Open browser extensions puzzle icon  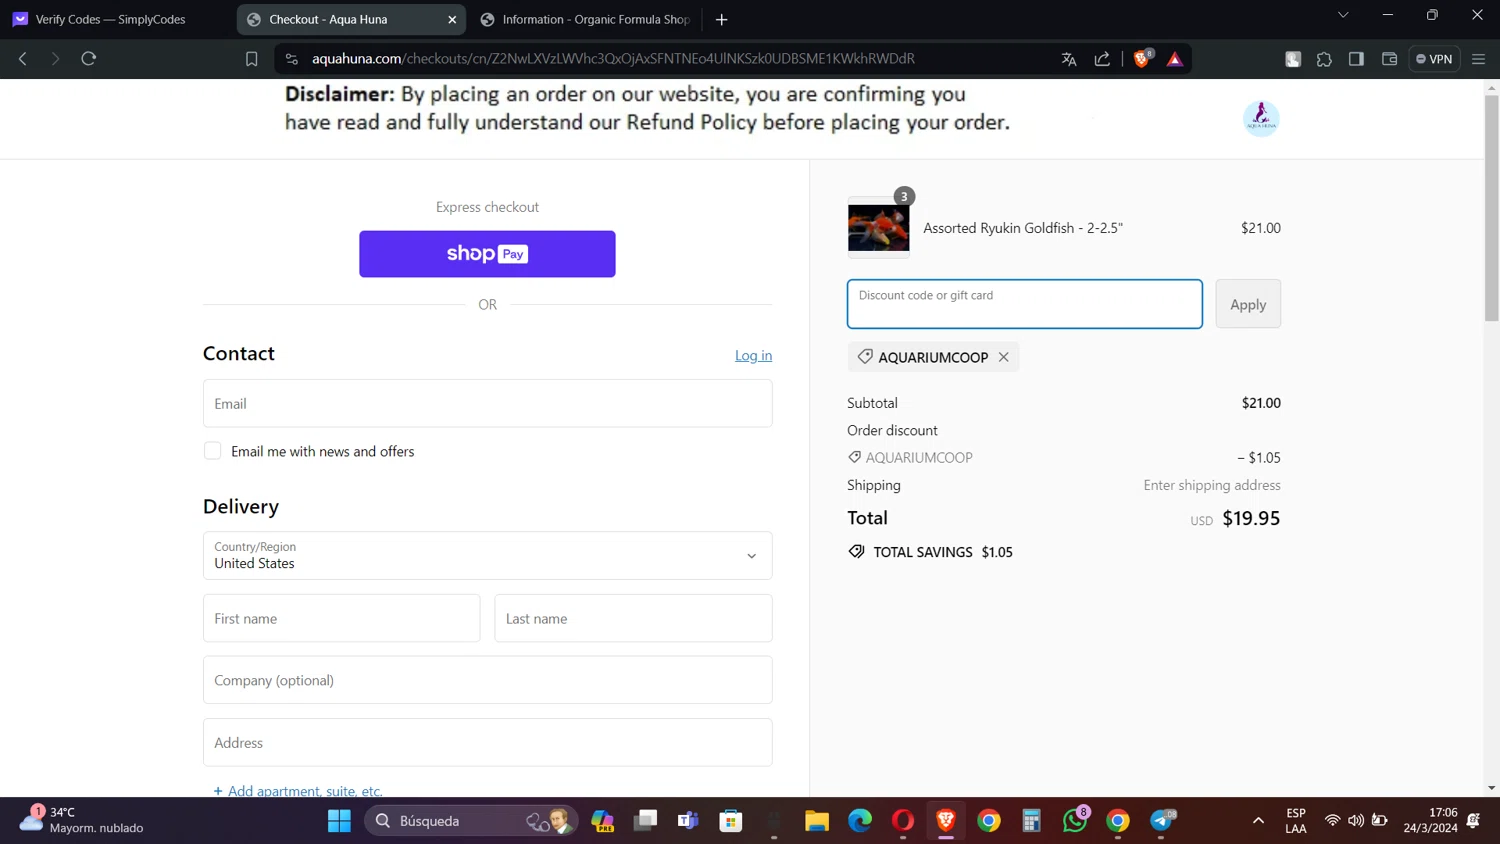(1324, 59)
